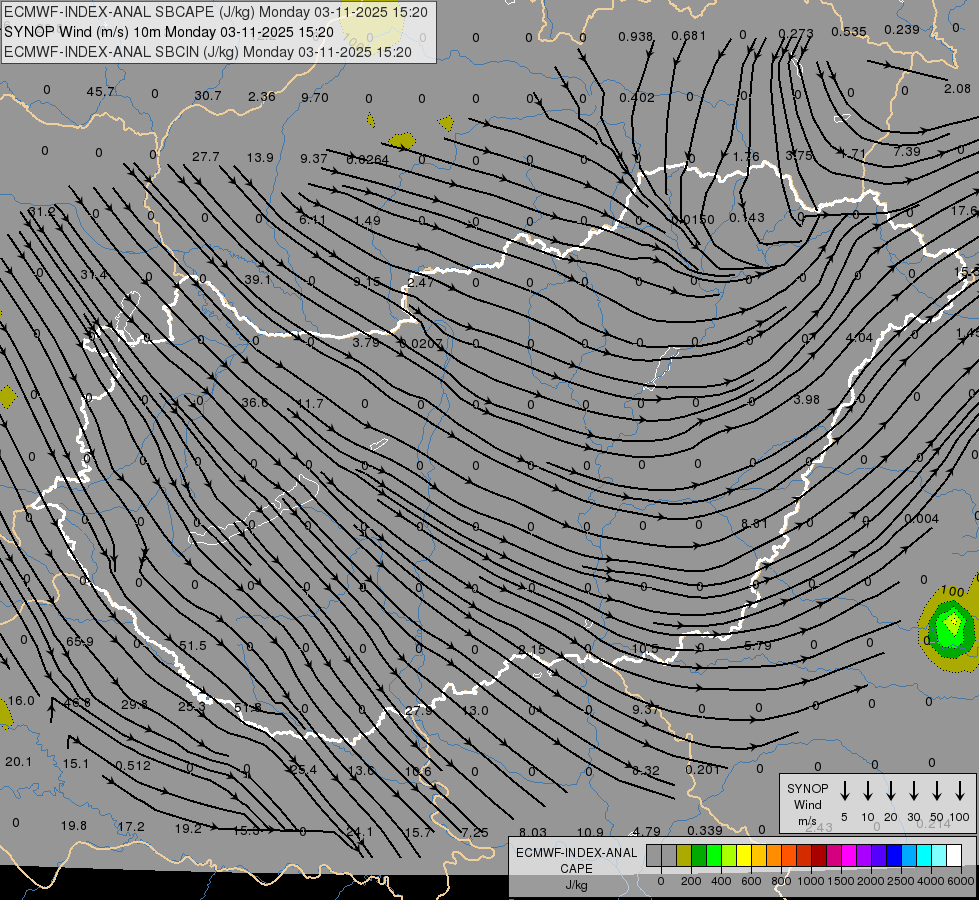Click the grid value 8.81
Image resolution: width=979 pixels, height=900 pixels.
click(x=754, y=523)
